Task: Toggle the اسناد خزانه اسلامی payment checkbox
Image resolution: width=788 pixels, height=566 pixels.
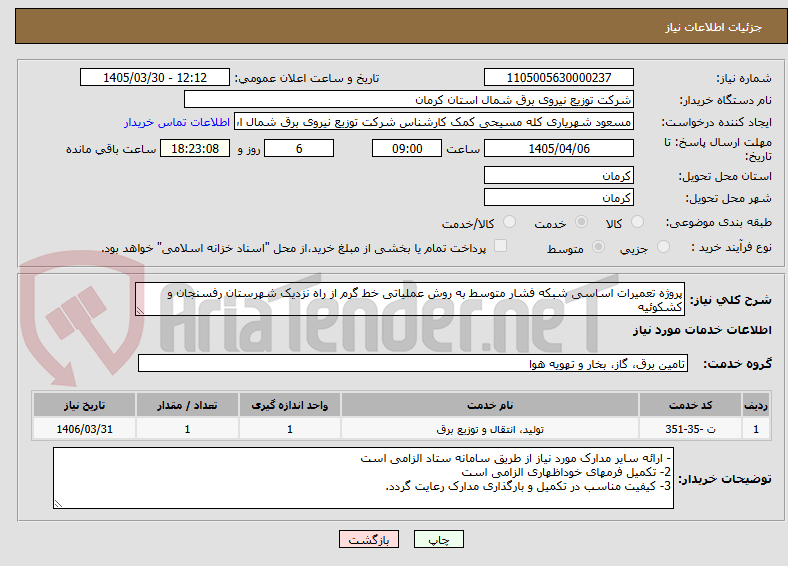Action: click(501, 246)
